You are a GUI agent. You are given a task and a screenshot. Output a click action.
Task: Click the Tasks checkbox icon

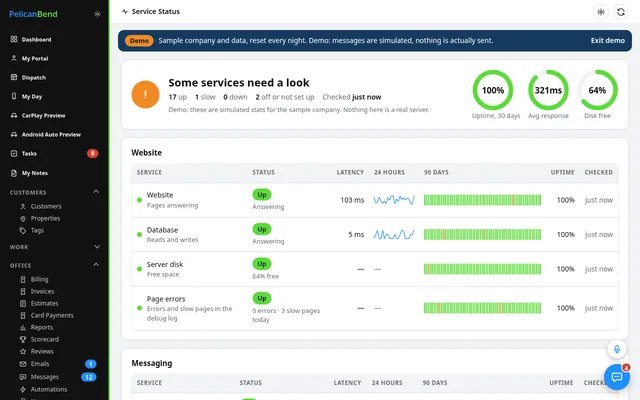(x=14, y=153)
